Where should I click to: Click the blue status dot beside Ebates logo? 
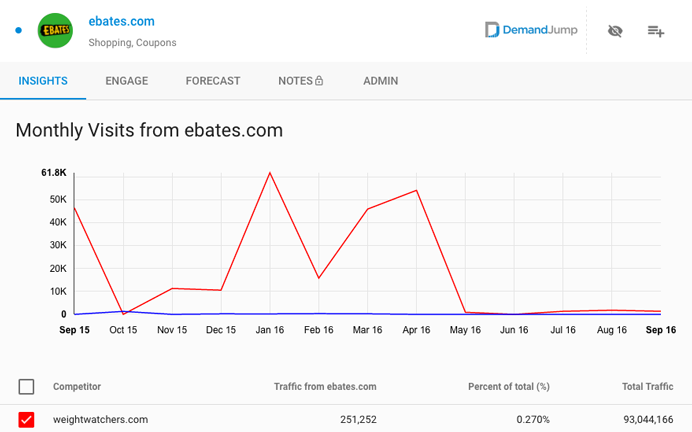19,30
